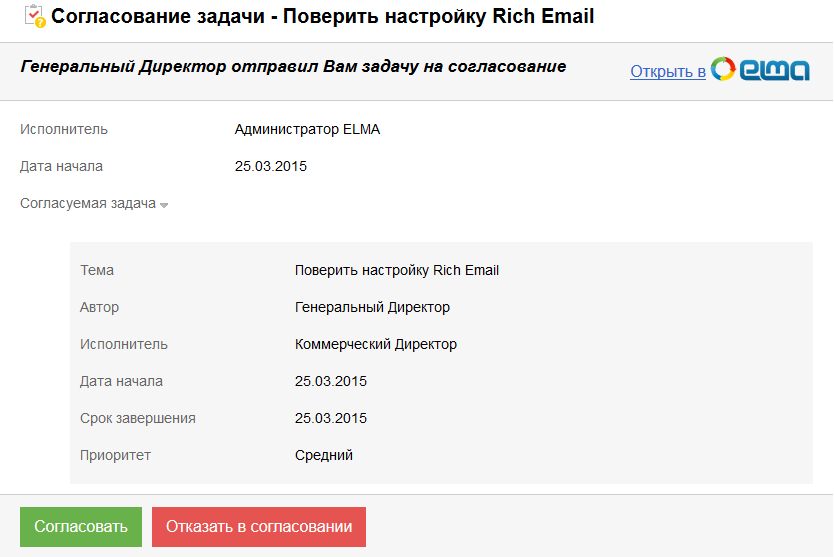The width and height of the screenshot is (834, 557).
Task: Click the "Коммерческий Директор" executor value
Action: 376,344
